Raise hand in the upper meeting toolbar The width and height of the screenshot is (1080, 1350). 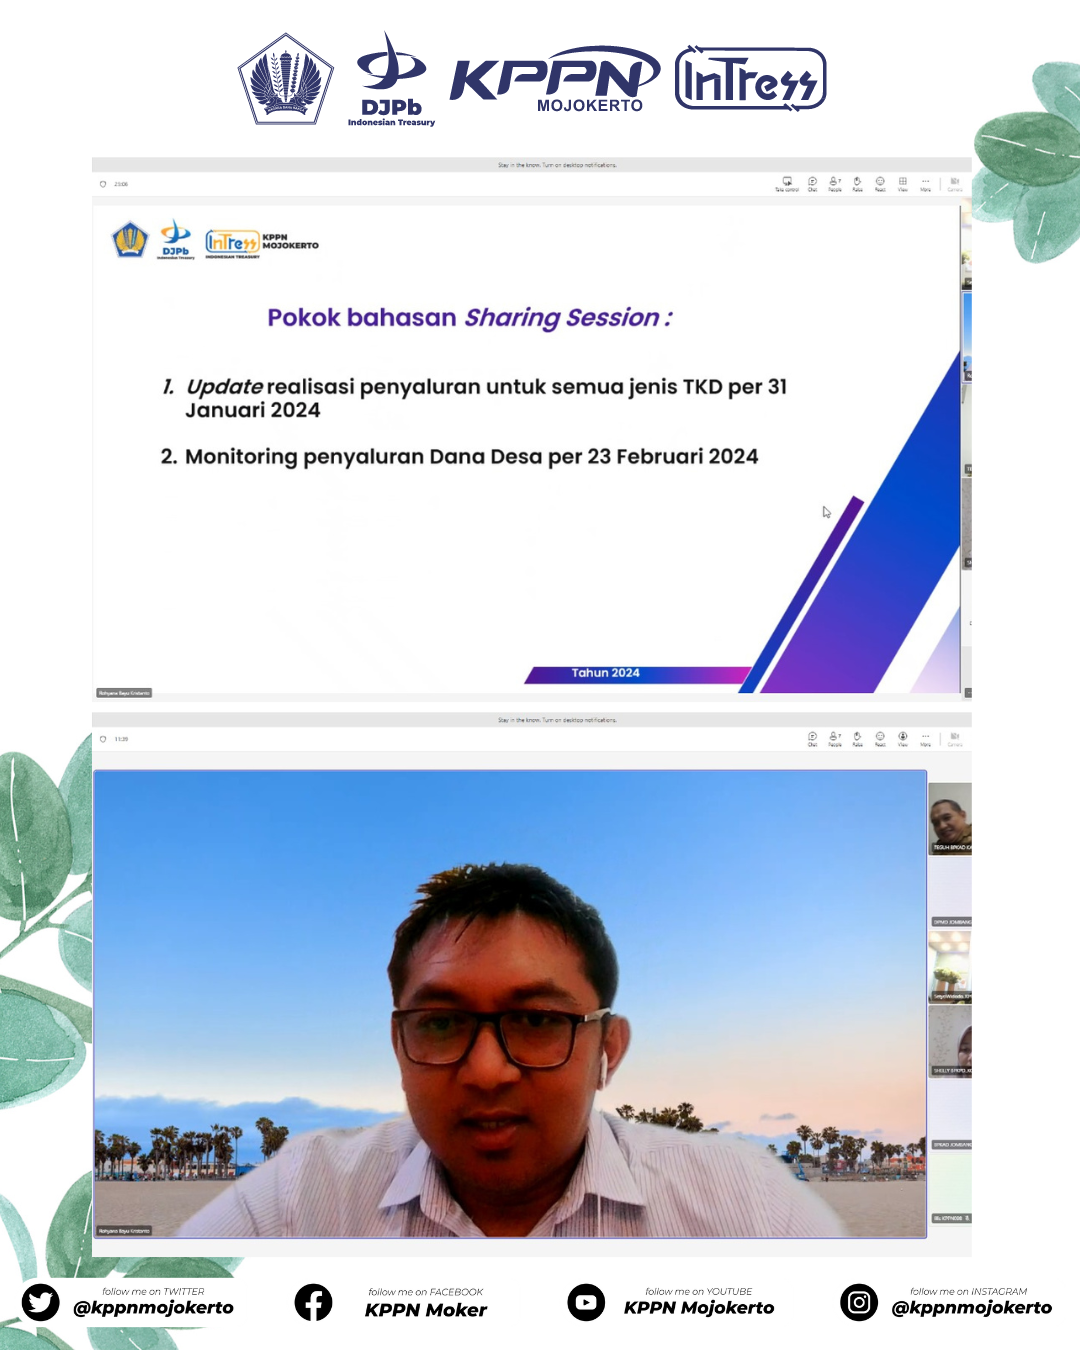coord(857,183)
